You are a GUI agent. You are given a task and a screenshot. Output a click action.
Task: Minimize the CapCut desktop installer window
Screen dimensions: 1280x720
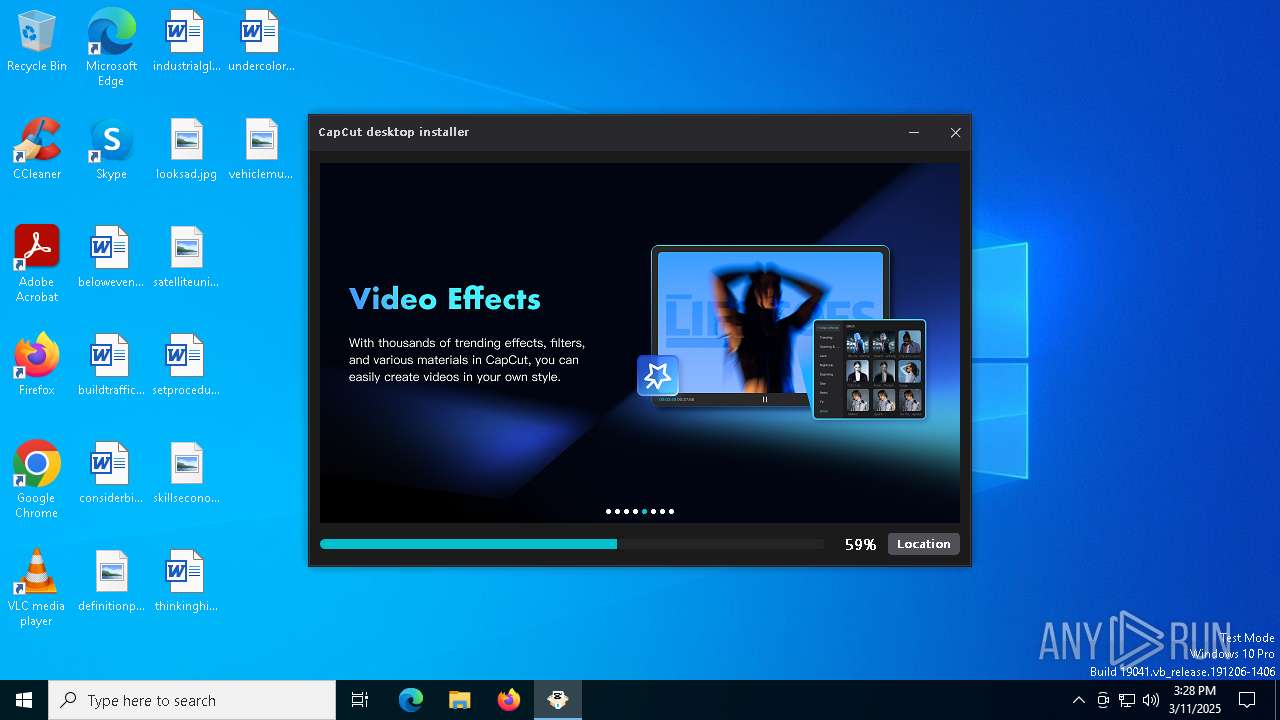point(914,132)
